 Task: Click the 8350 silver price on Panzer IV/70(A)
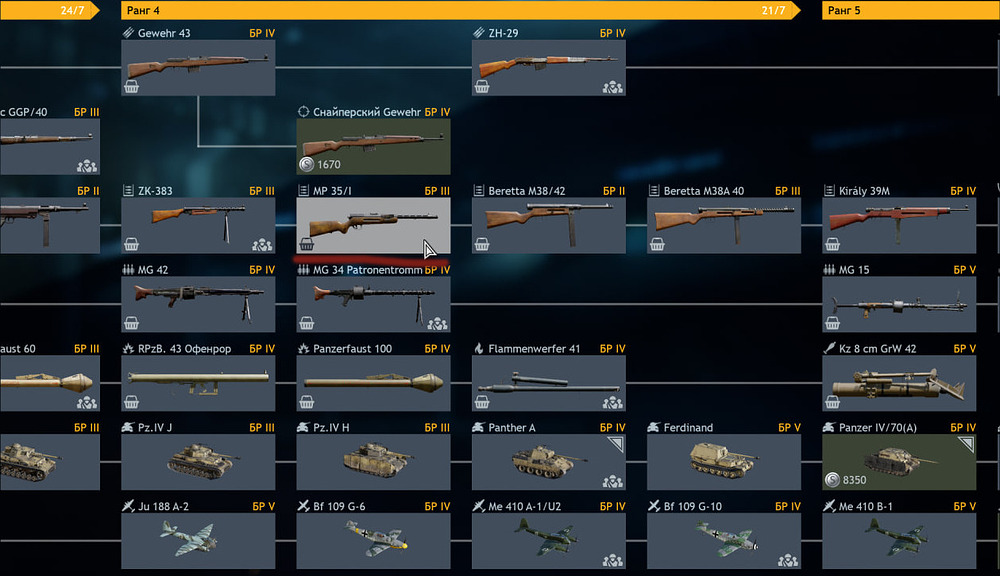846,480
